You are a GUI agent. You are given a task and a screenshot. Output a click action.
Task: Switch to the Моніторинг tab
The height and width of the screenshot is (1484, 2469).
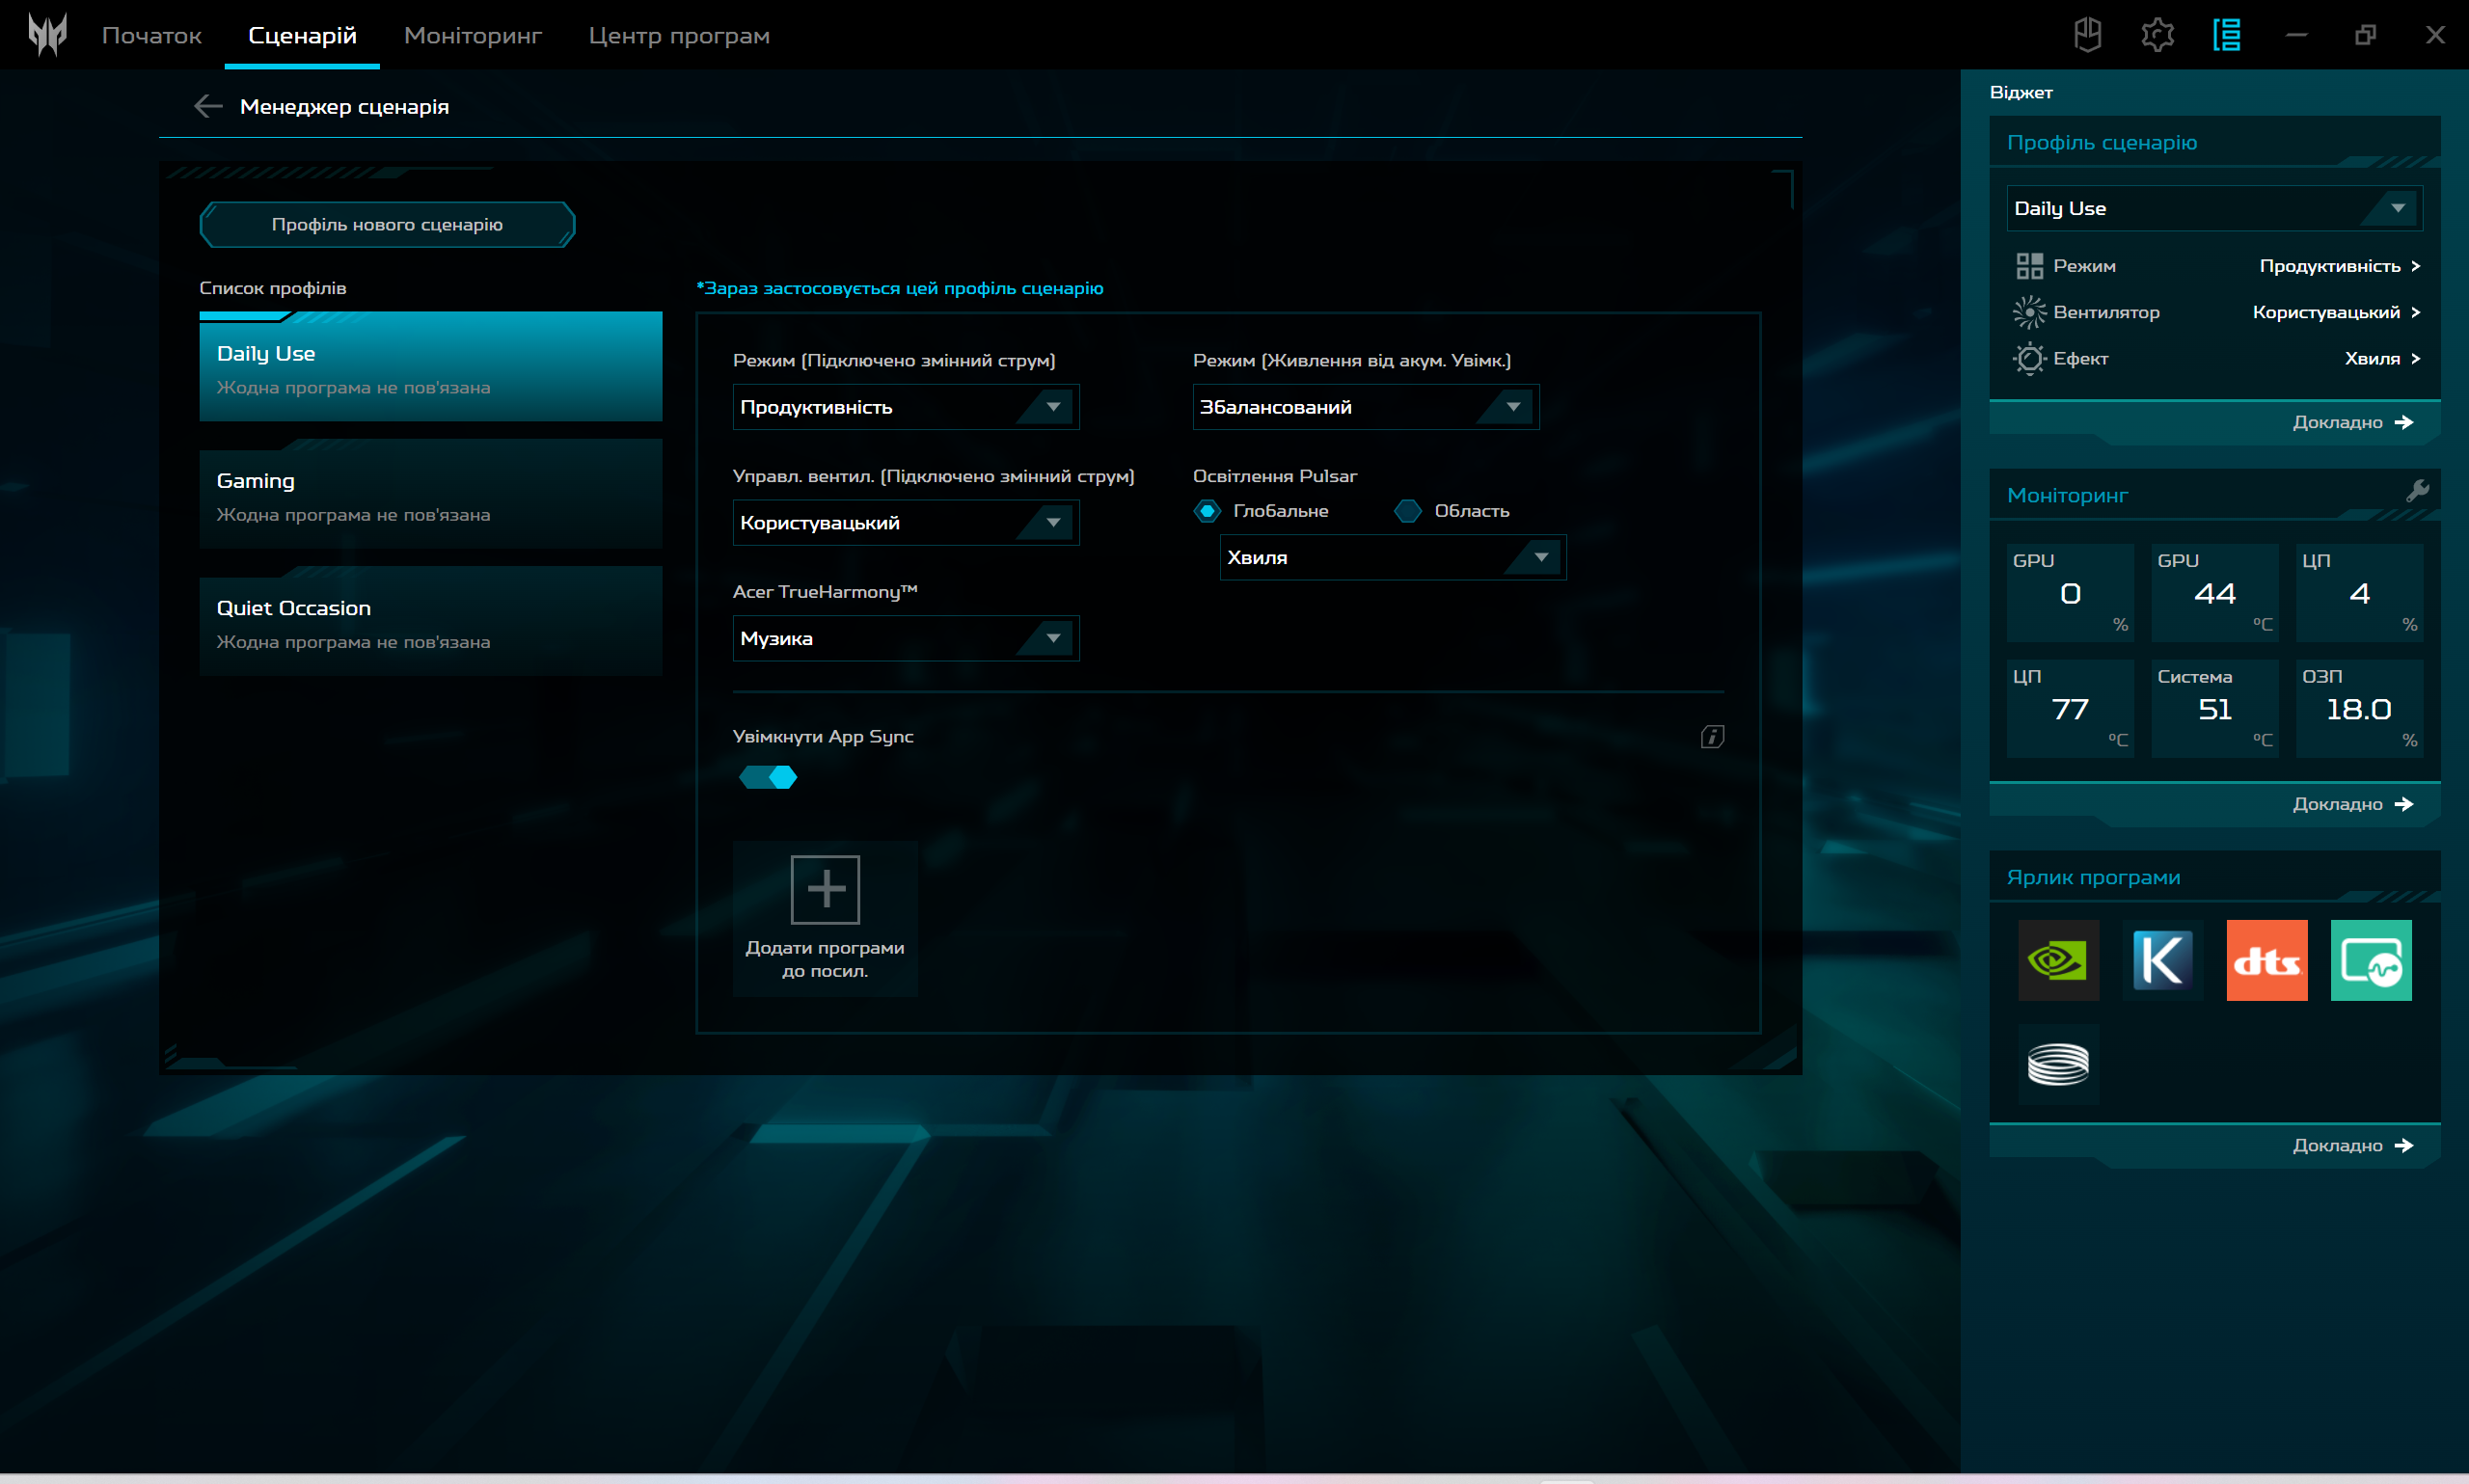tap(472, 35)
